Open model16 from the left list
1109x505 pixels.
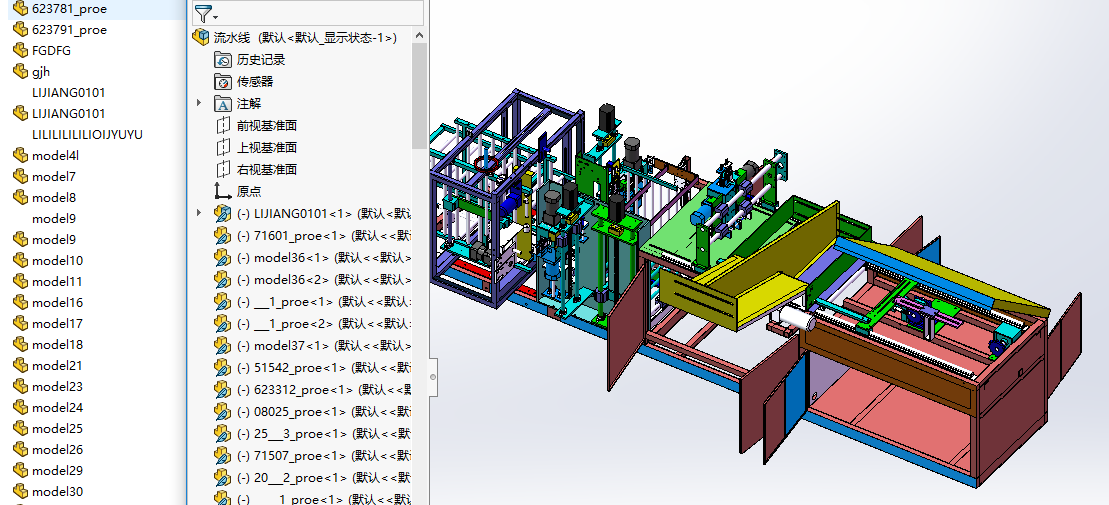point(57,303)
